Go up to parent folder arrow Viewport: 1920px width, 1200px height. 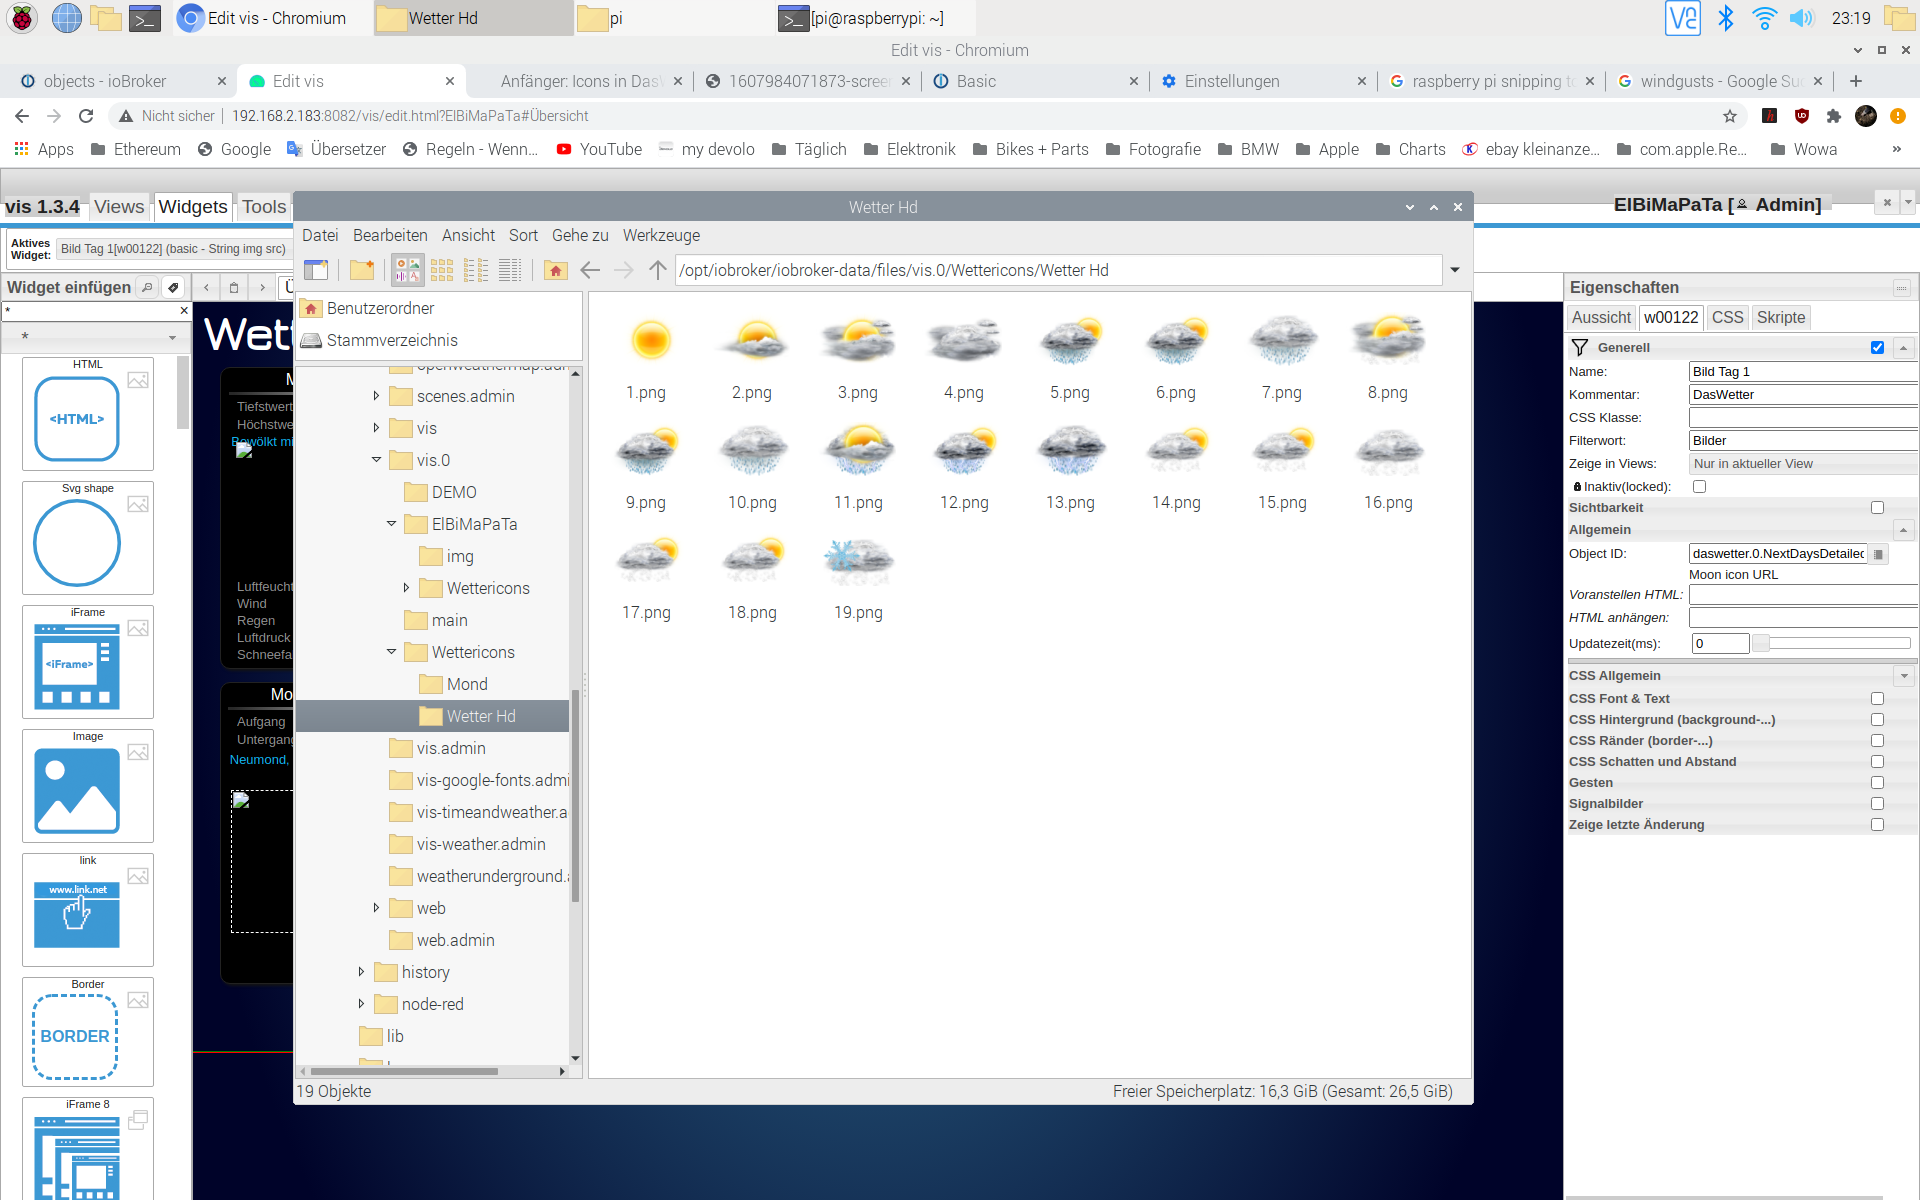click(657, 270)
